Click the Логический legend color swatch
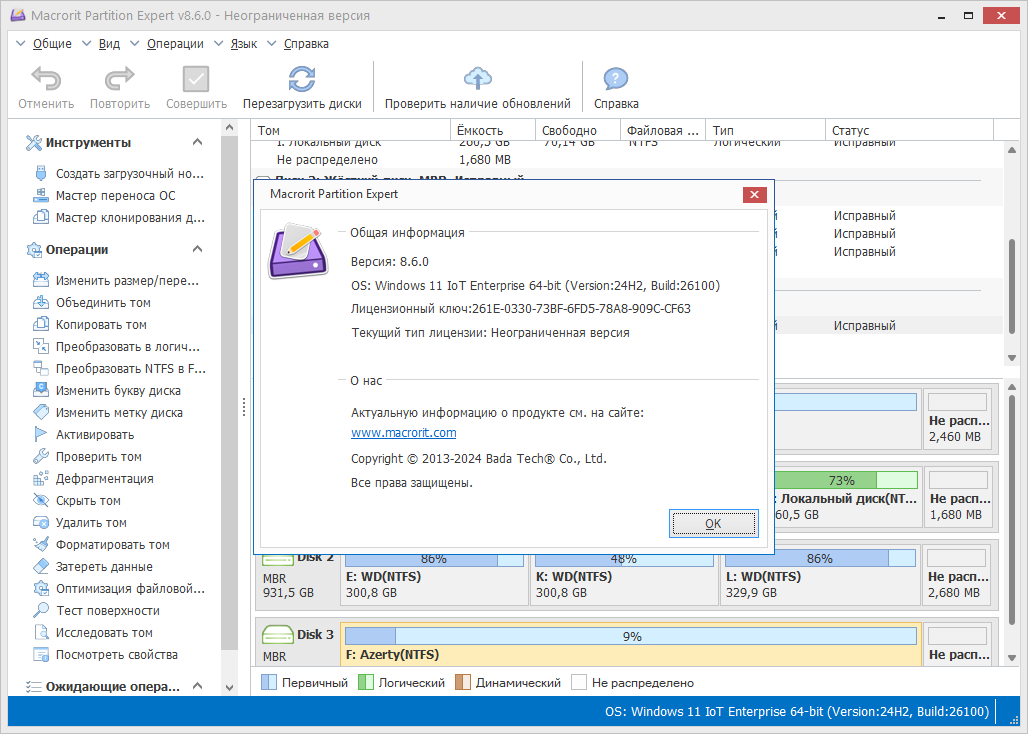This screenshot has height=734, width=1028. point(366,682)
